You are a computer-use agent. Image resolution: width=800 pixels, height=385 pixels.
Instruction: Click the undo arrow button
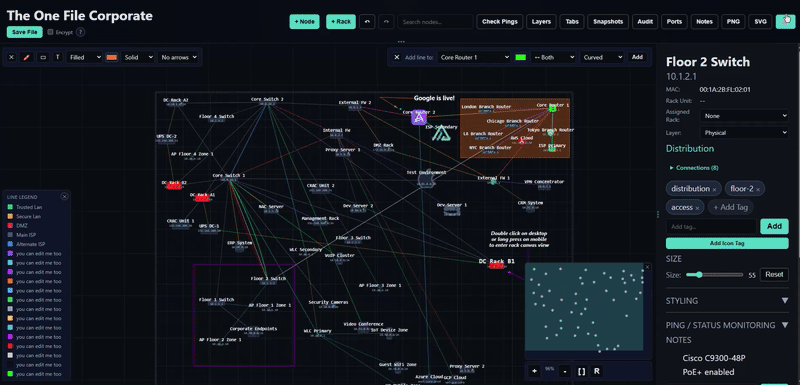[x=367, y=21]
